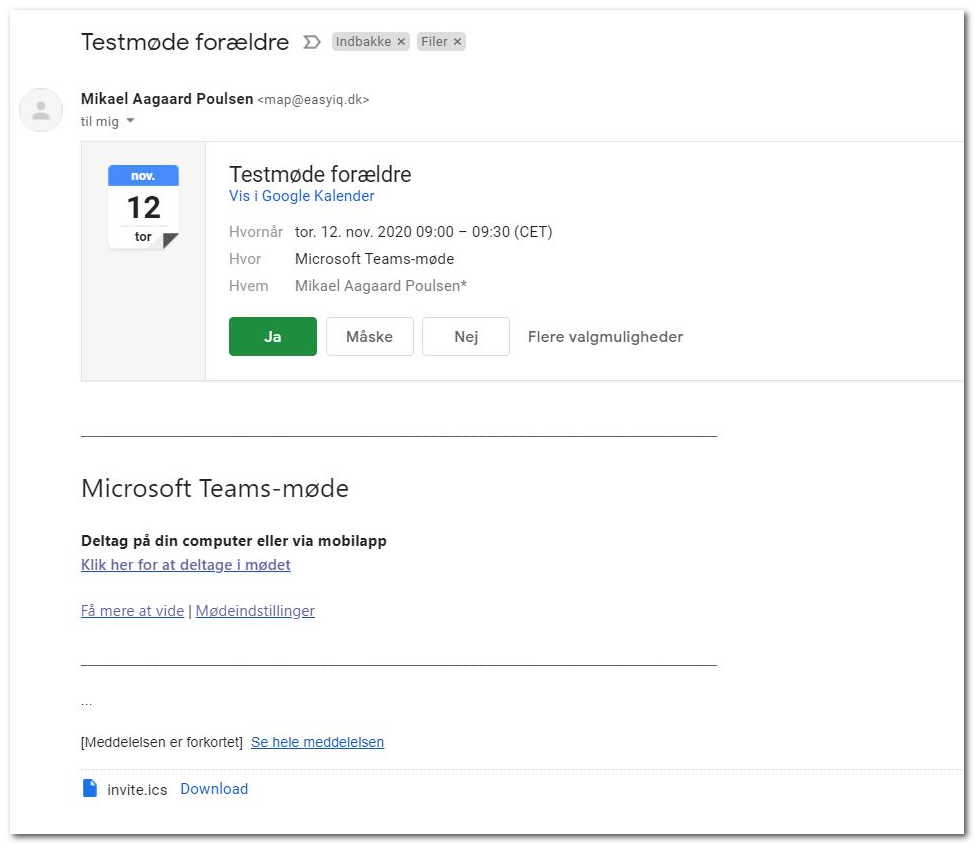Image resolution: width=975 pixels, height=845 pixels.
Task: Remove the Indbakke label via its x
Action: click(x=401, y=42)
